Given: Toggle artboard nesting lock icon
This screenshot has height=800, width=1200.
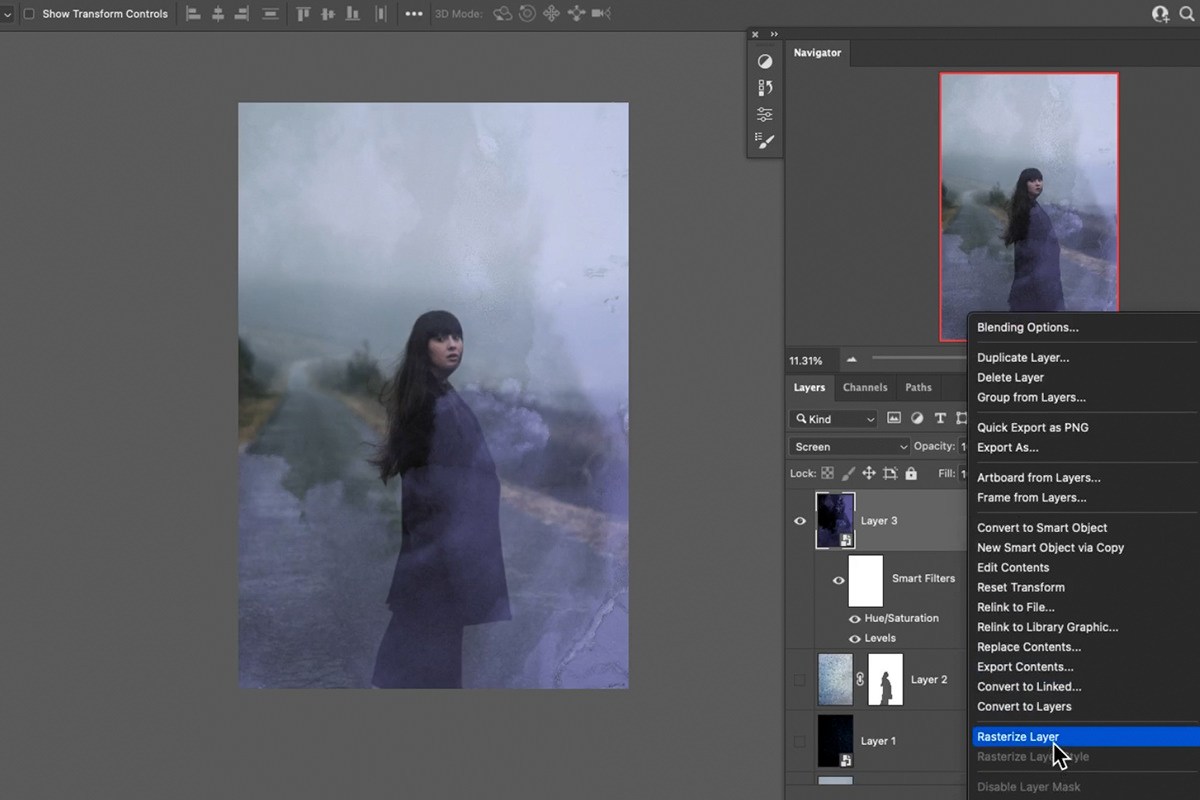Looking at the screenshot, I should pyautogui.click(x=890, y=474).
